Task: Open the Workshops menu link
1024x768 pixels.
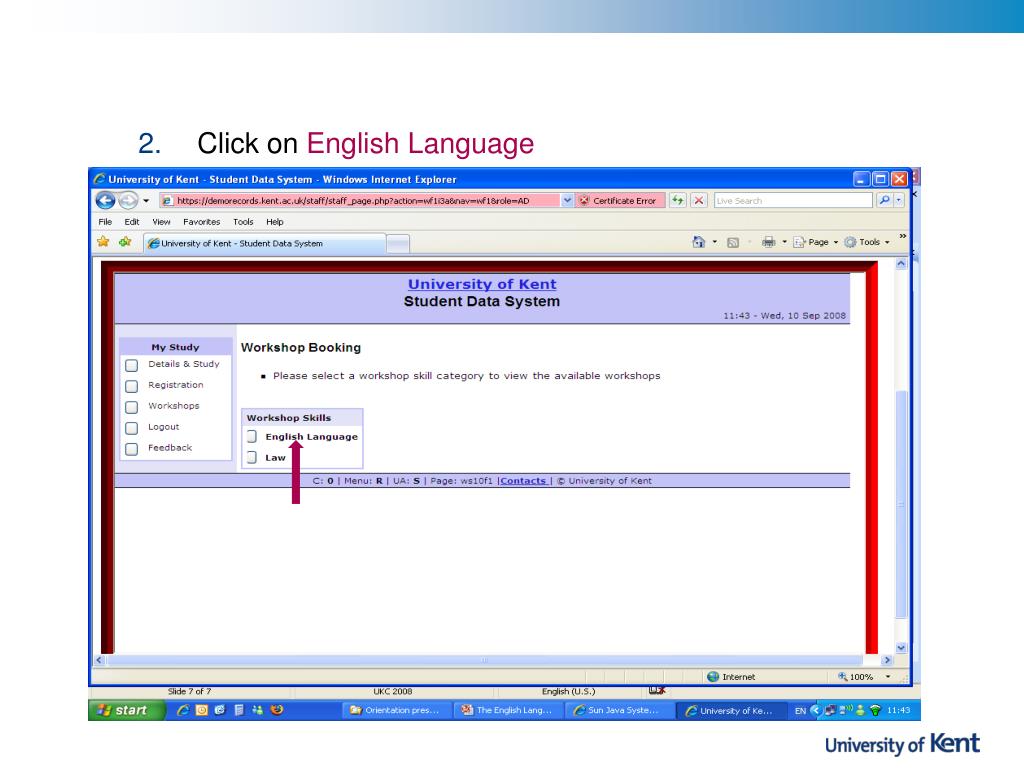Action: [x=174, y=406]
